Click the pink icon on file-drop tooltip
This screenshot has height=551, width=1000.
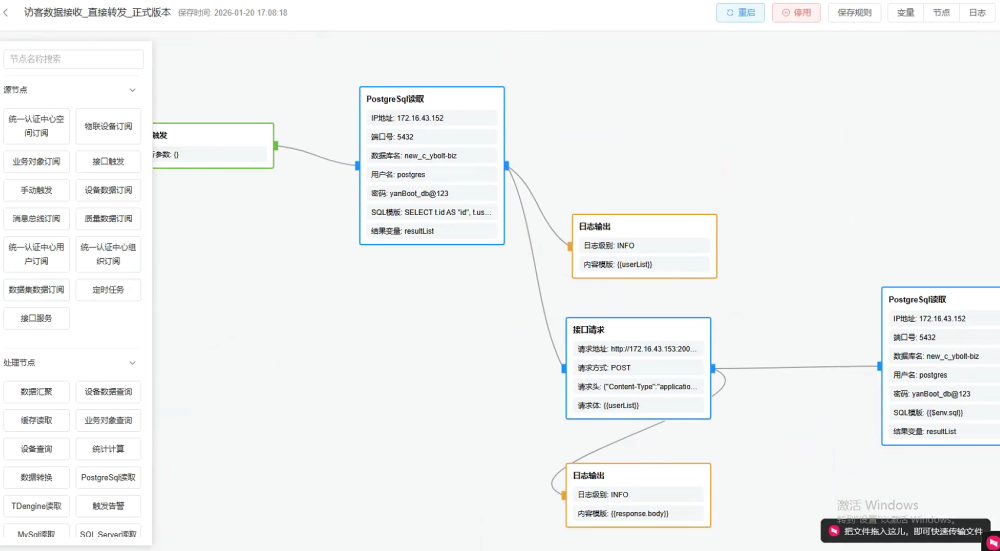click(832, 530)
